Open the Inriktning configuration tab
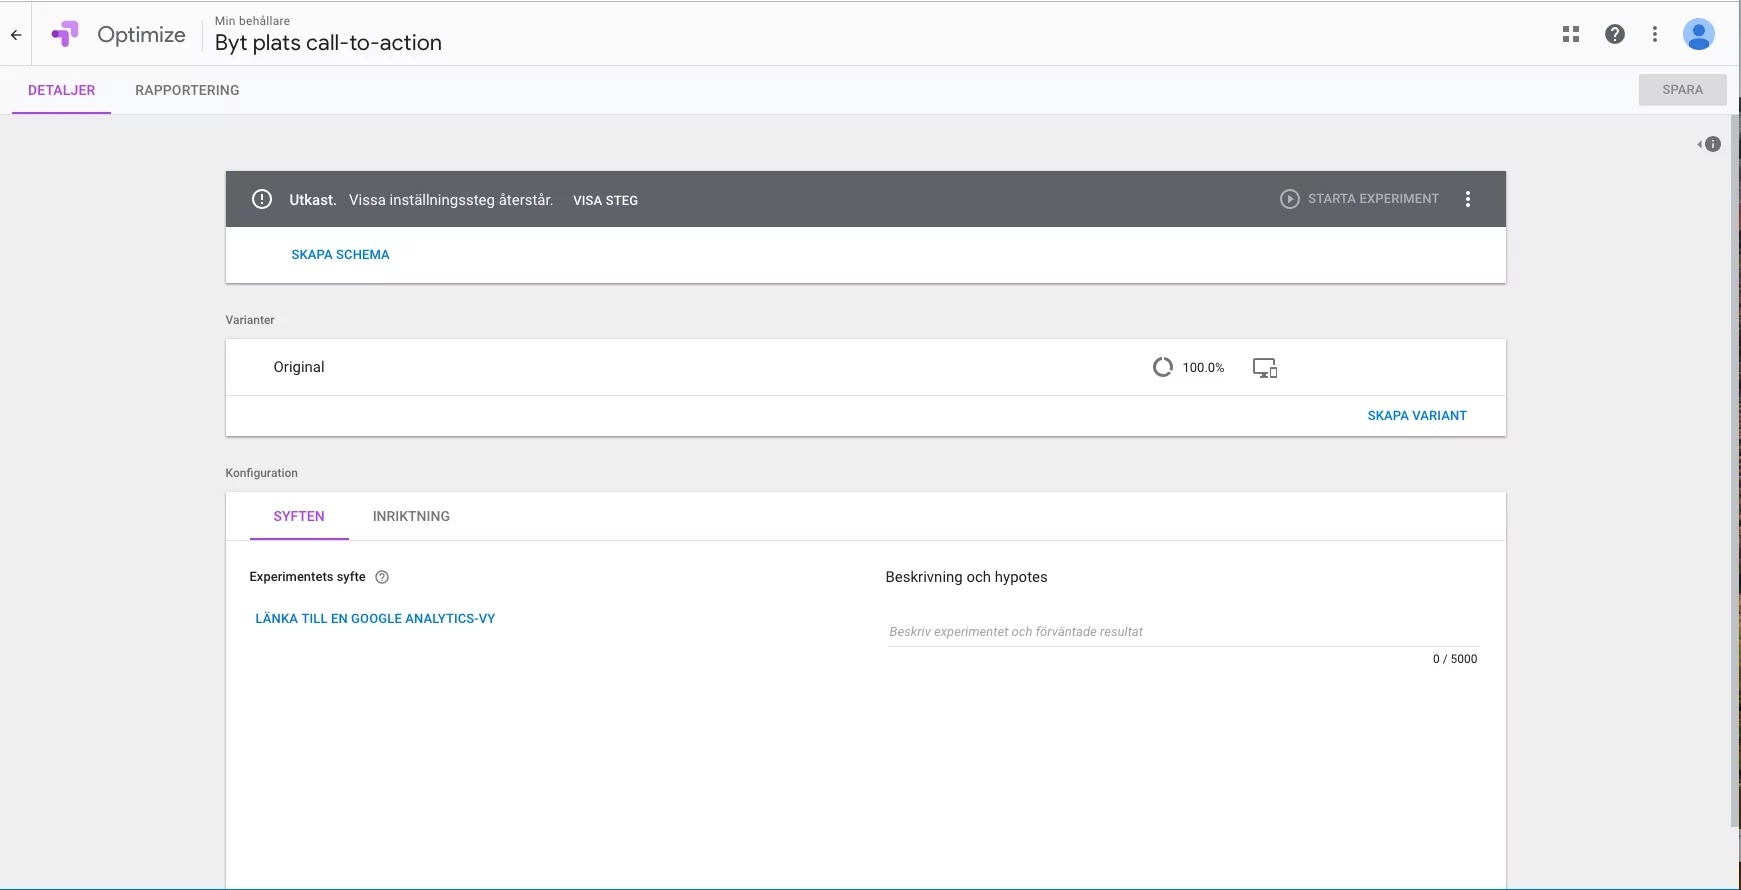1741x890 pixels. [411, 516]
